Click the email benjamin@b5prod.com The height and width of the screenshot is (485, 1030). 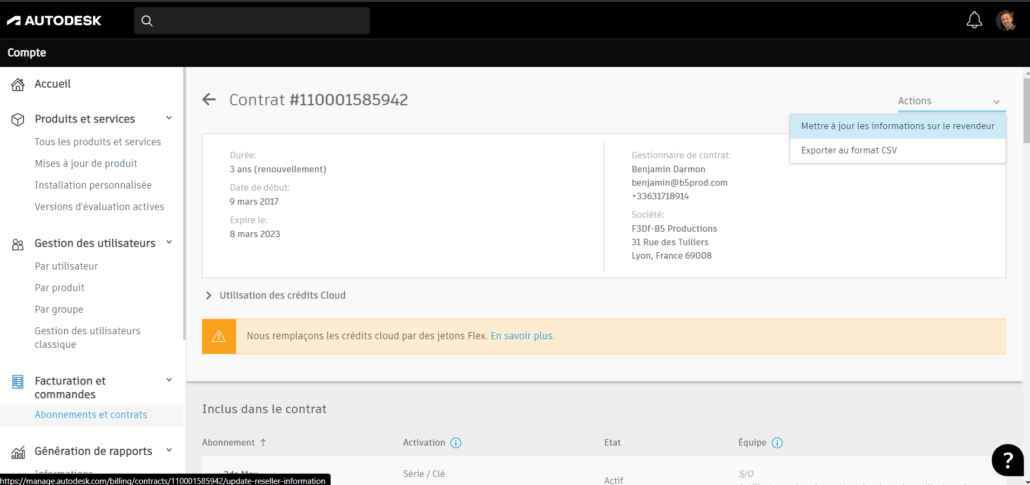point(679,183)
